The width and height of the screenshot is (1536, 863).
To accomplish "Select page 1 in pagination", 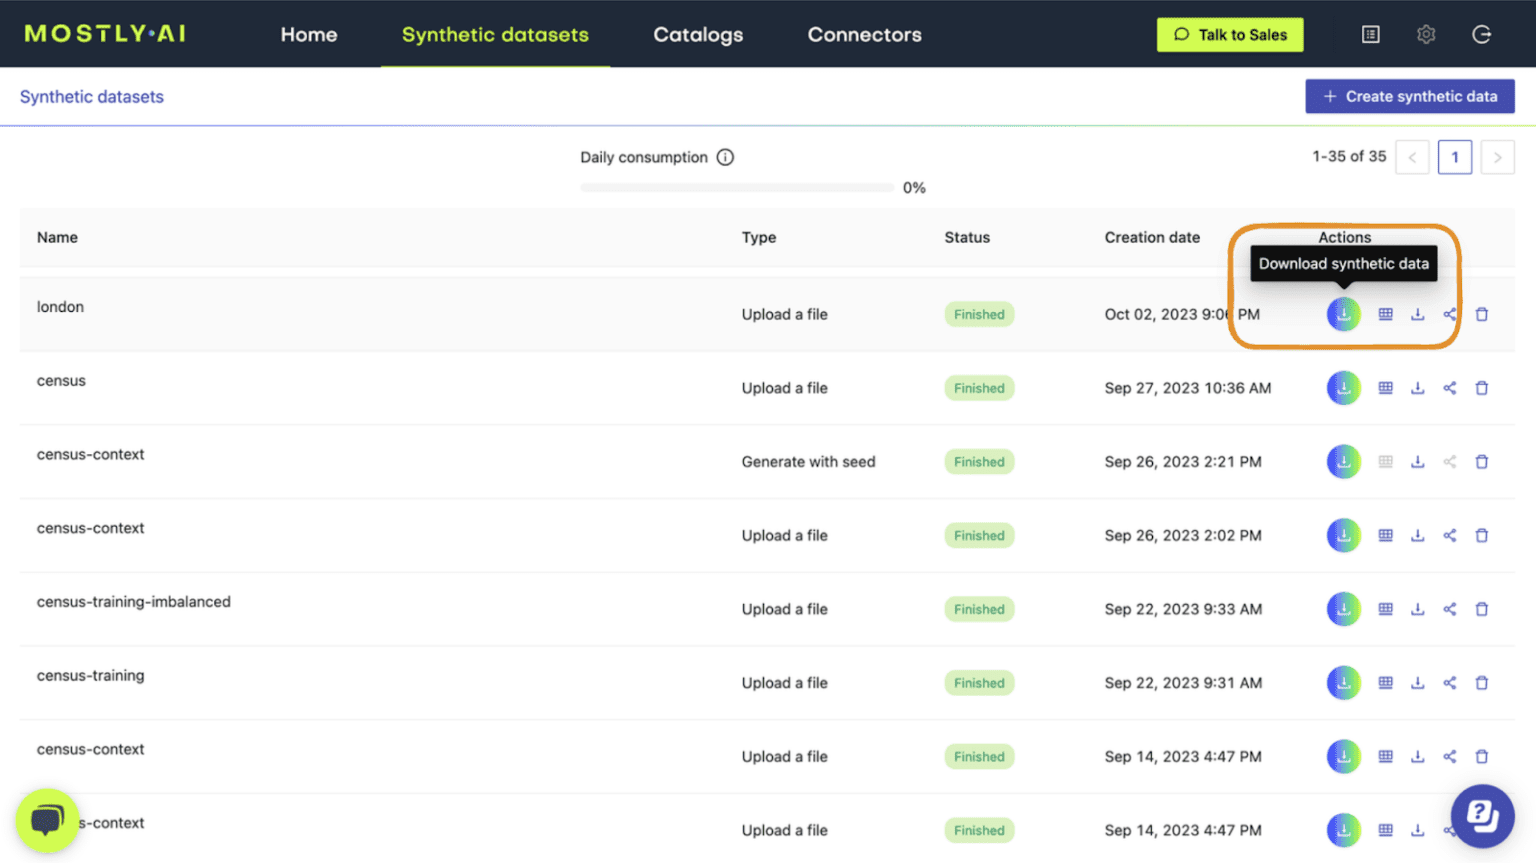I will (1455, 157).
